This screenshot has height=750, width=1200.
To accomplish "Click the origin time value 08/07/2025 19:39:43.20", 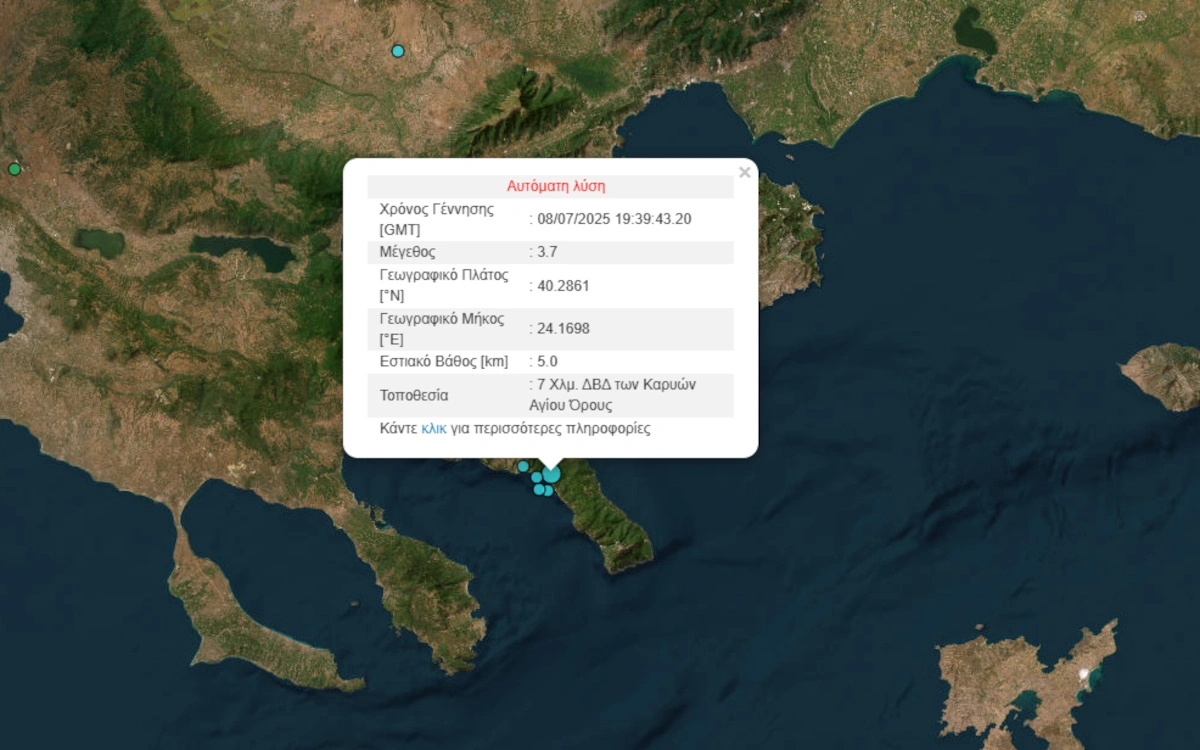I will pyautogui.click(x=614, y=219).
